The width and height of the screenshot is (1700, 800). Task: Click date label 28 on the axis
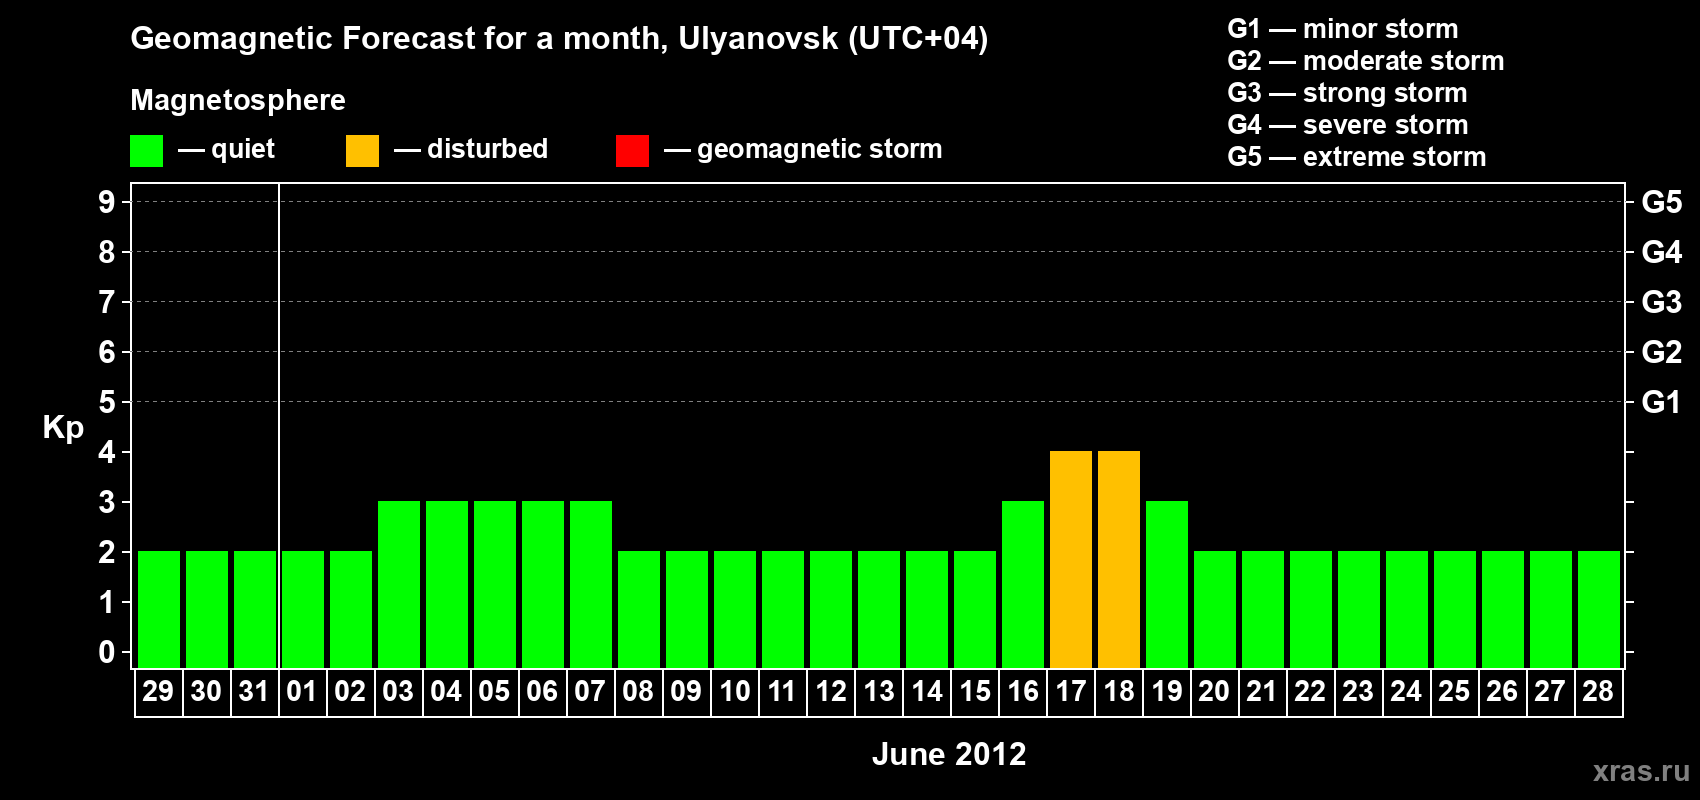[1598, 691]
